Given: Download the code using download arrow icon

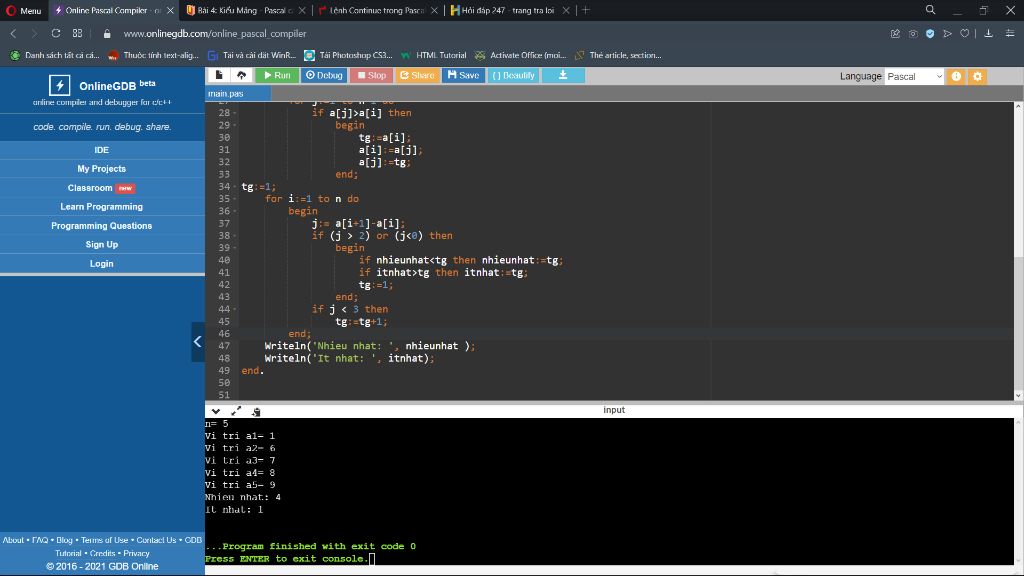Looking at the screenshot, I should pos(563,76).
